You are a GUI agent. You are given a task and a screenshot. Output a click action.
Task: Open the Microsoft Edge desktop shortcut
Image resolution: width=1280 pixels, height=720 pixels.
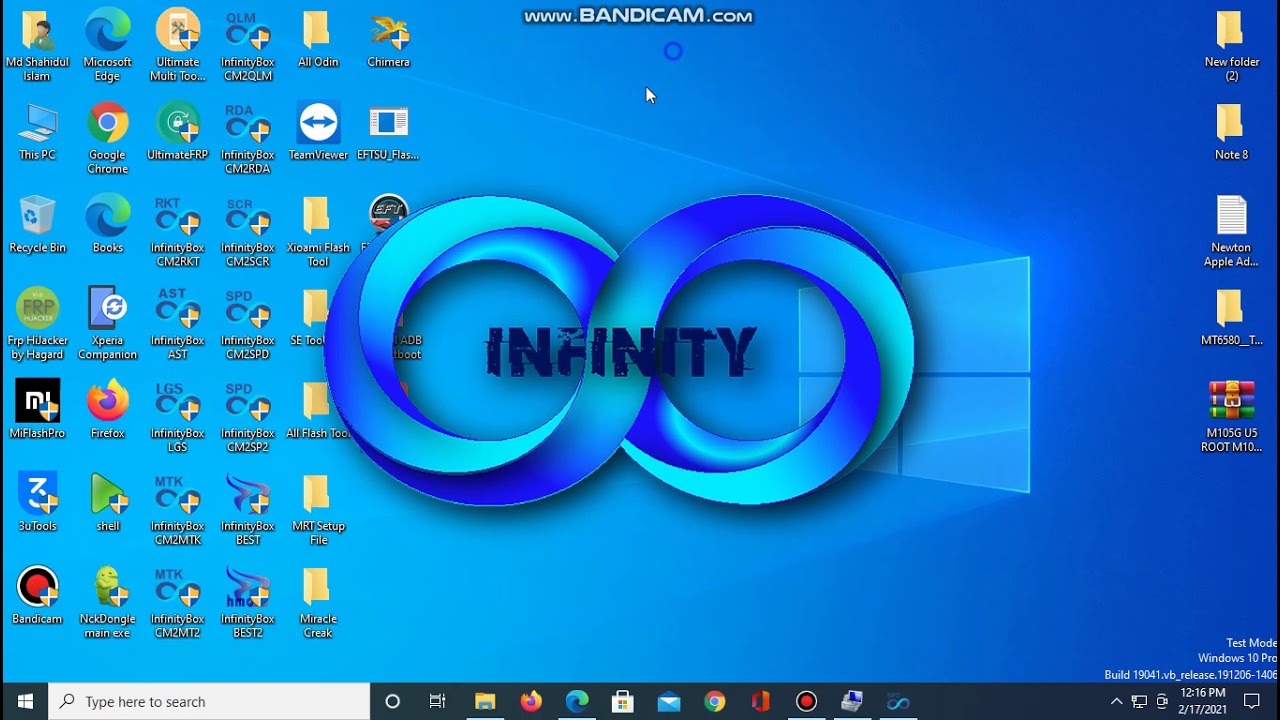pos(107,45)
